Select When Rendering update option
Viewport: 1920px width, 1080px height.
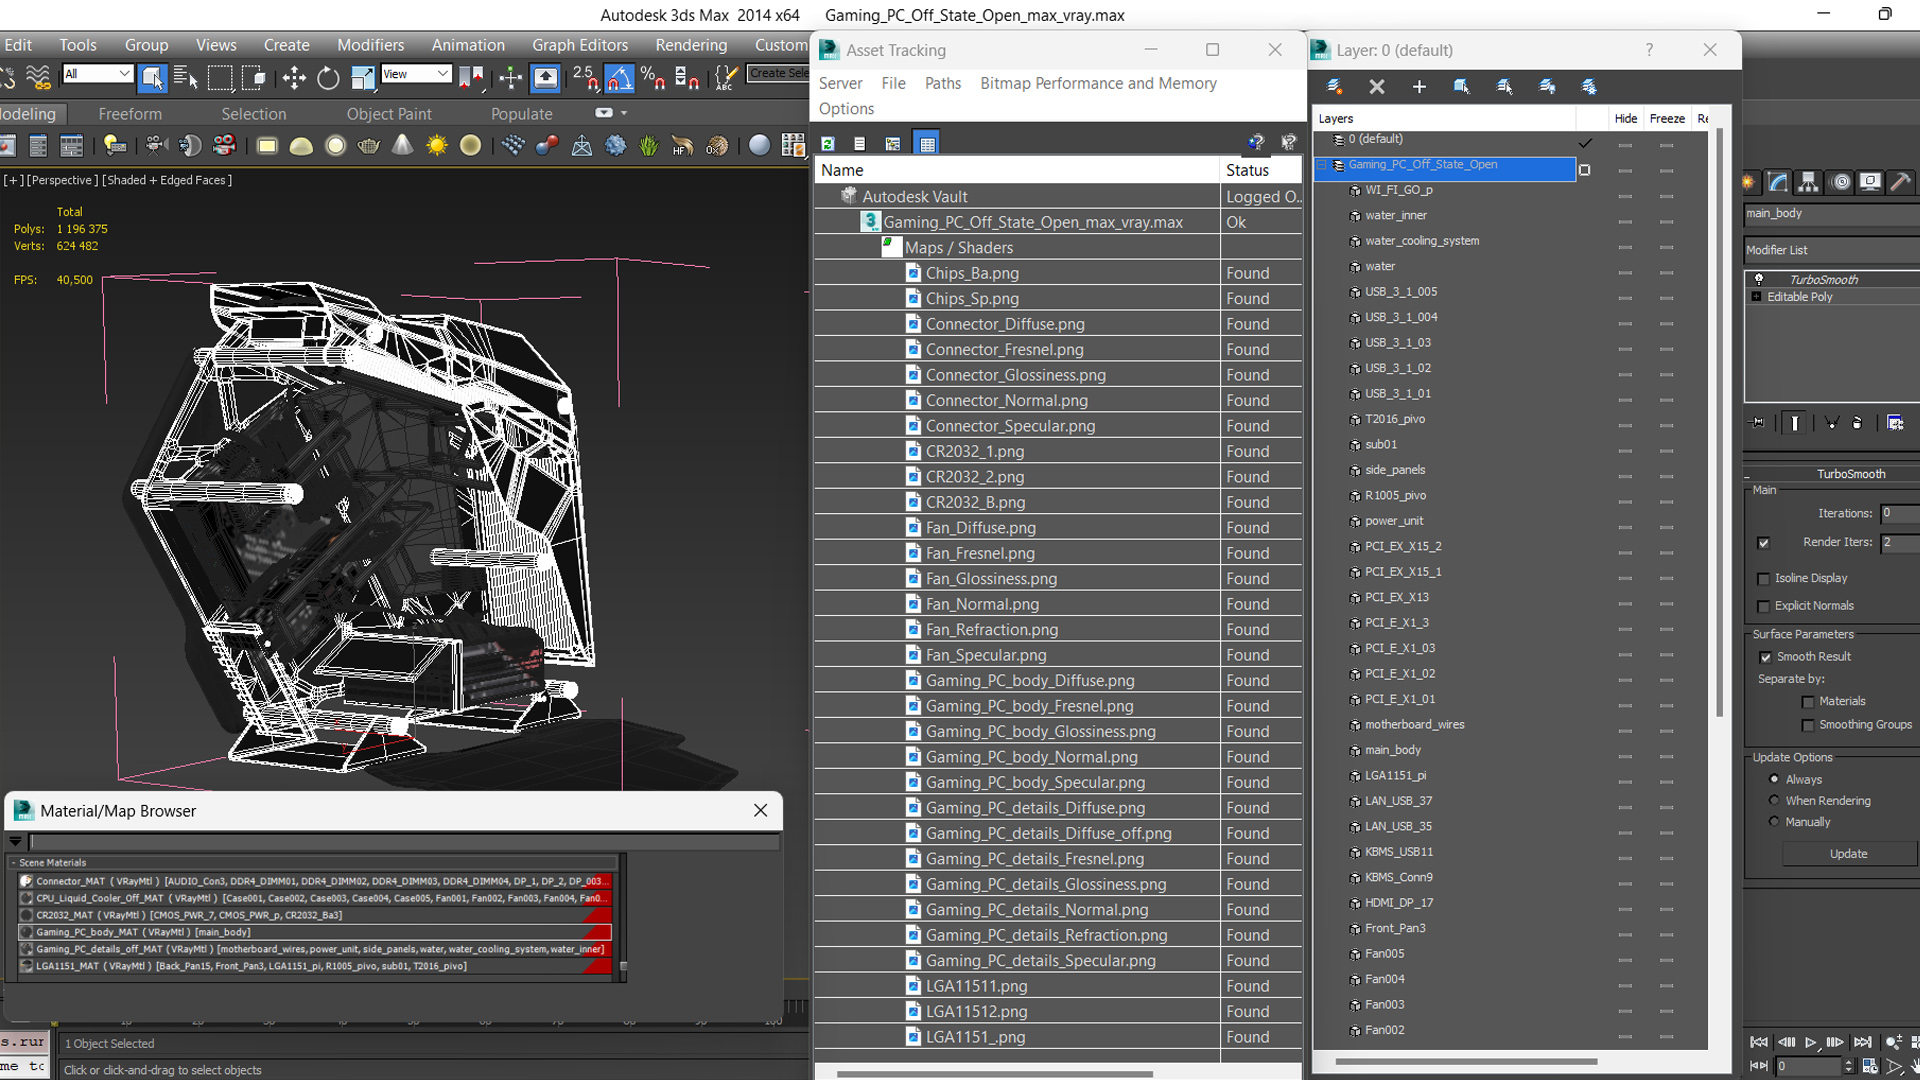[x=1775, y=800]
